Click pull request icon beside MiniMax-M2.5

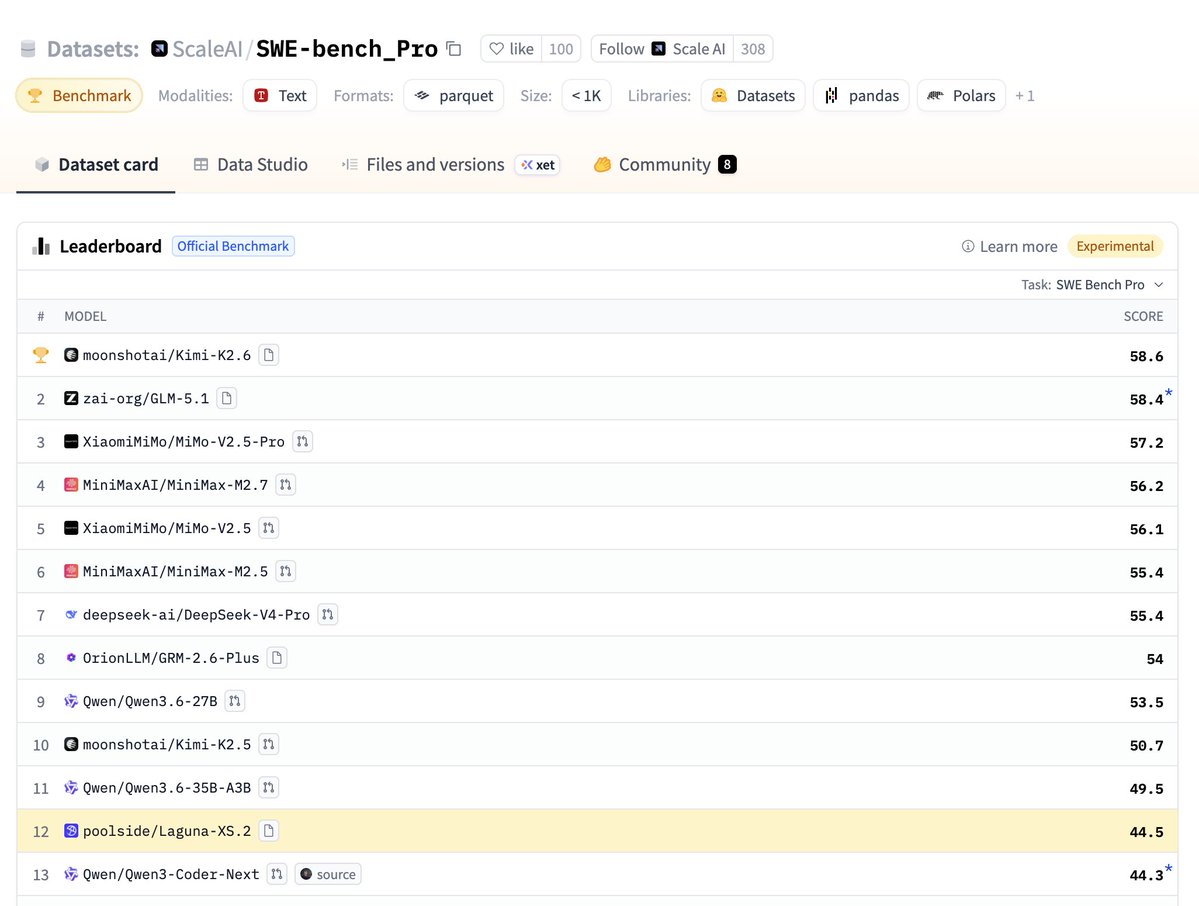pos(285,571)
